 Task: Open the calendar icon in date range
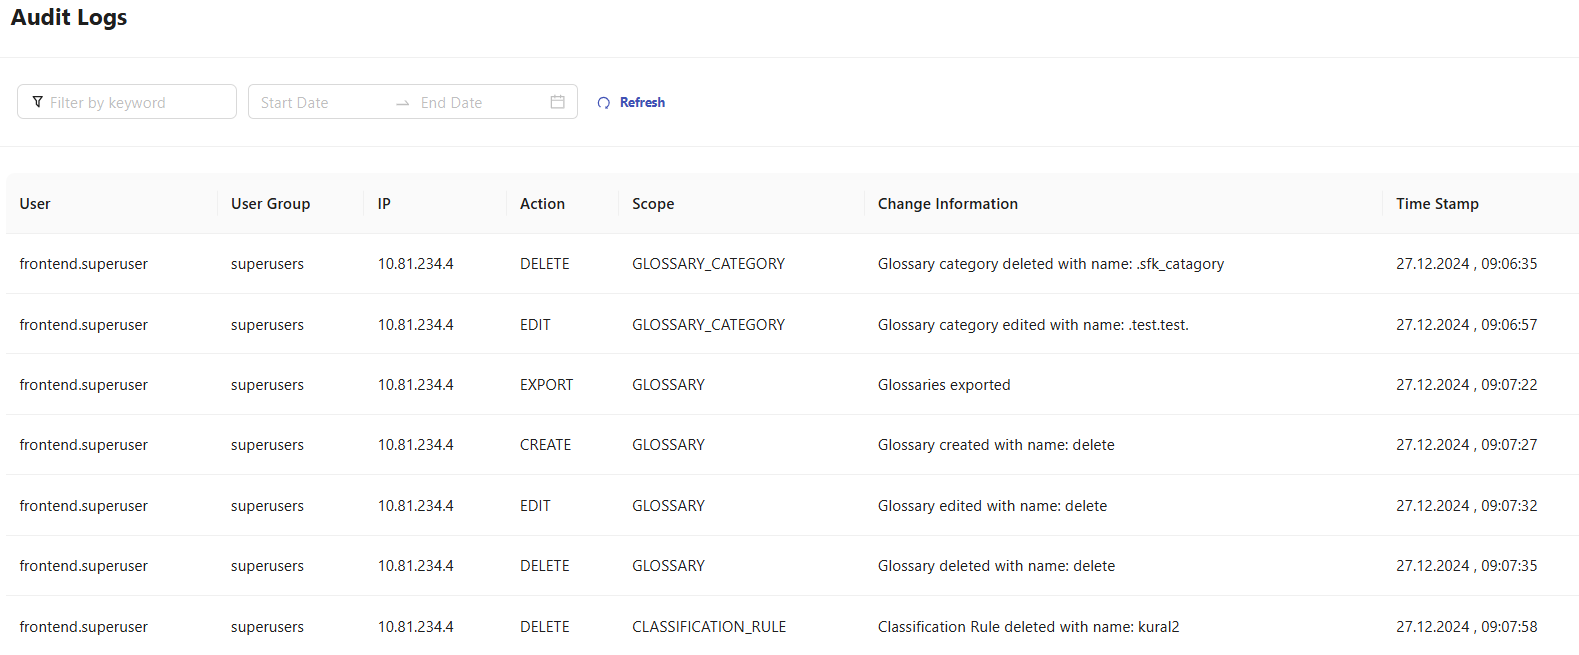[558, 102]
